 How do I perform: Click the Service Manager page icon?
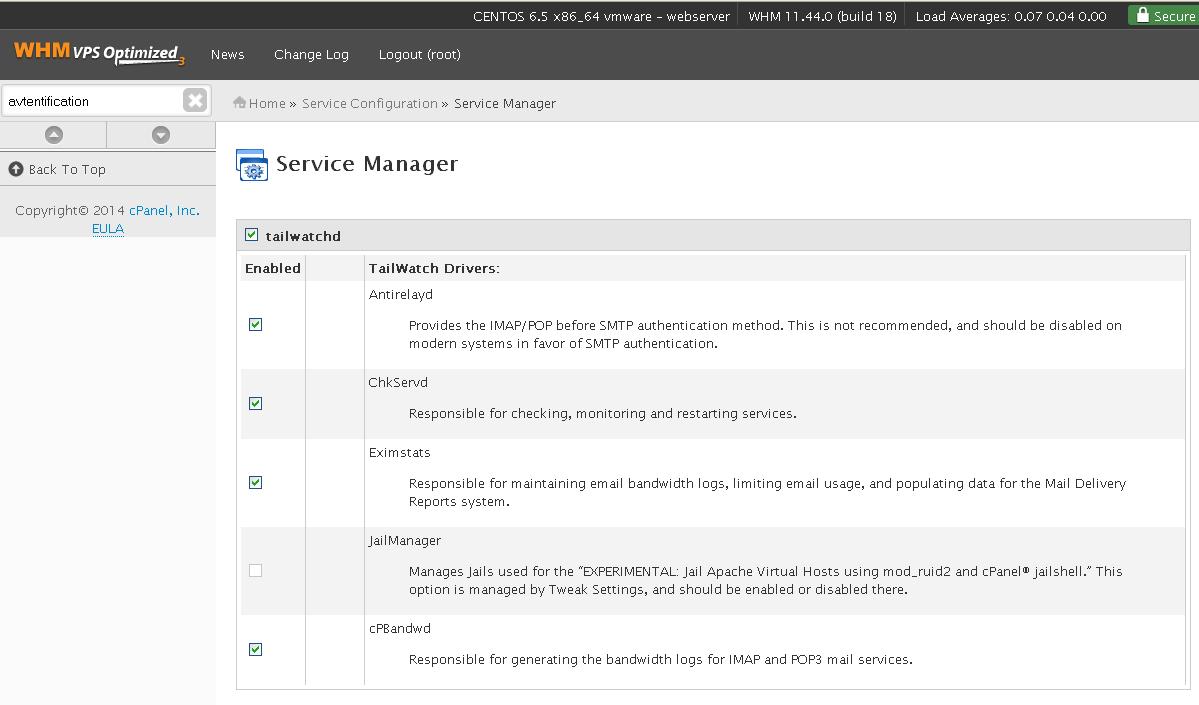252,164
